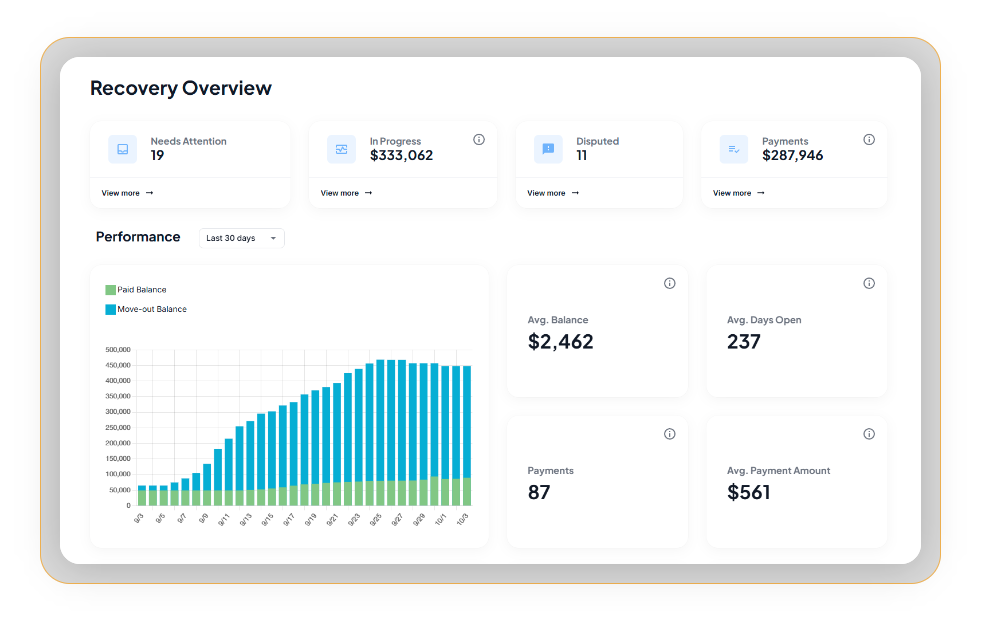Click the In Progress card icon
This screenshot has width=981, height=627.
(x=341, y=149)
